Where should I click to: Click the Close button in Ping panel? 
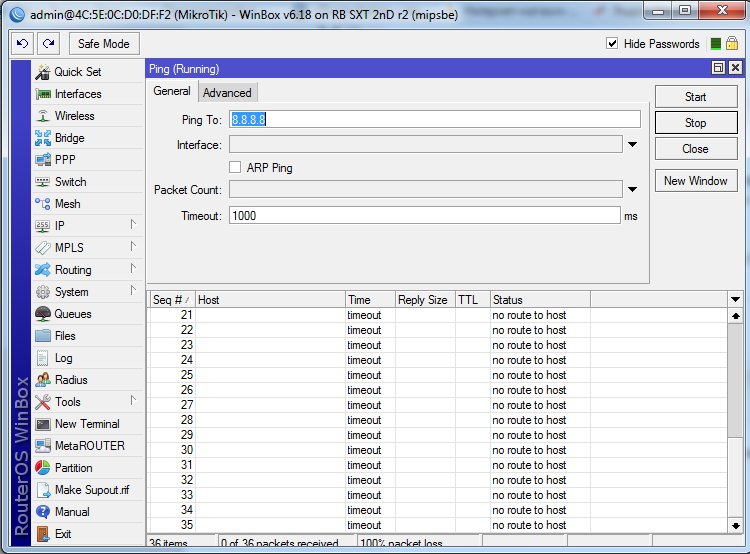(695, 149)
